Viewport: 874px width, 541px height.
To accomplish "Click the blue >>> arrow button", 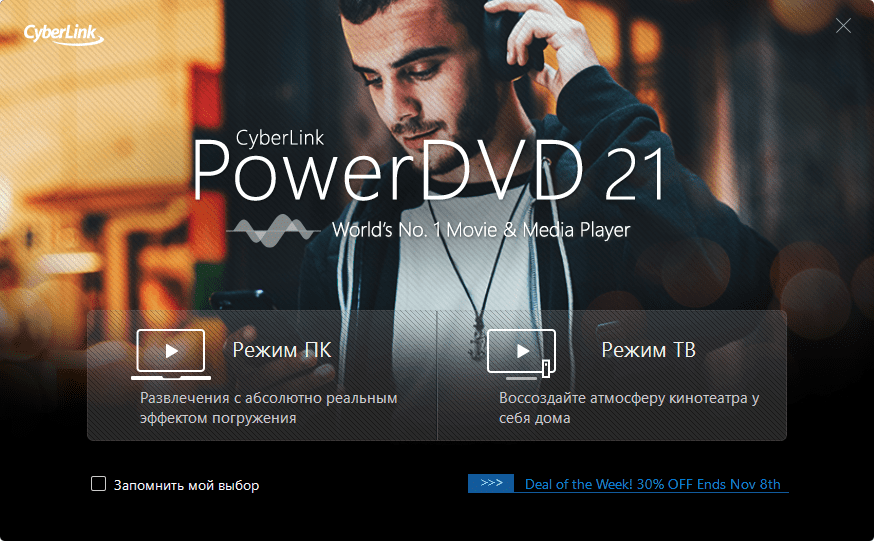I will click(x=491, y=483).
